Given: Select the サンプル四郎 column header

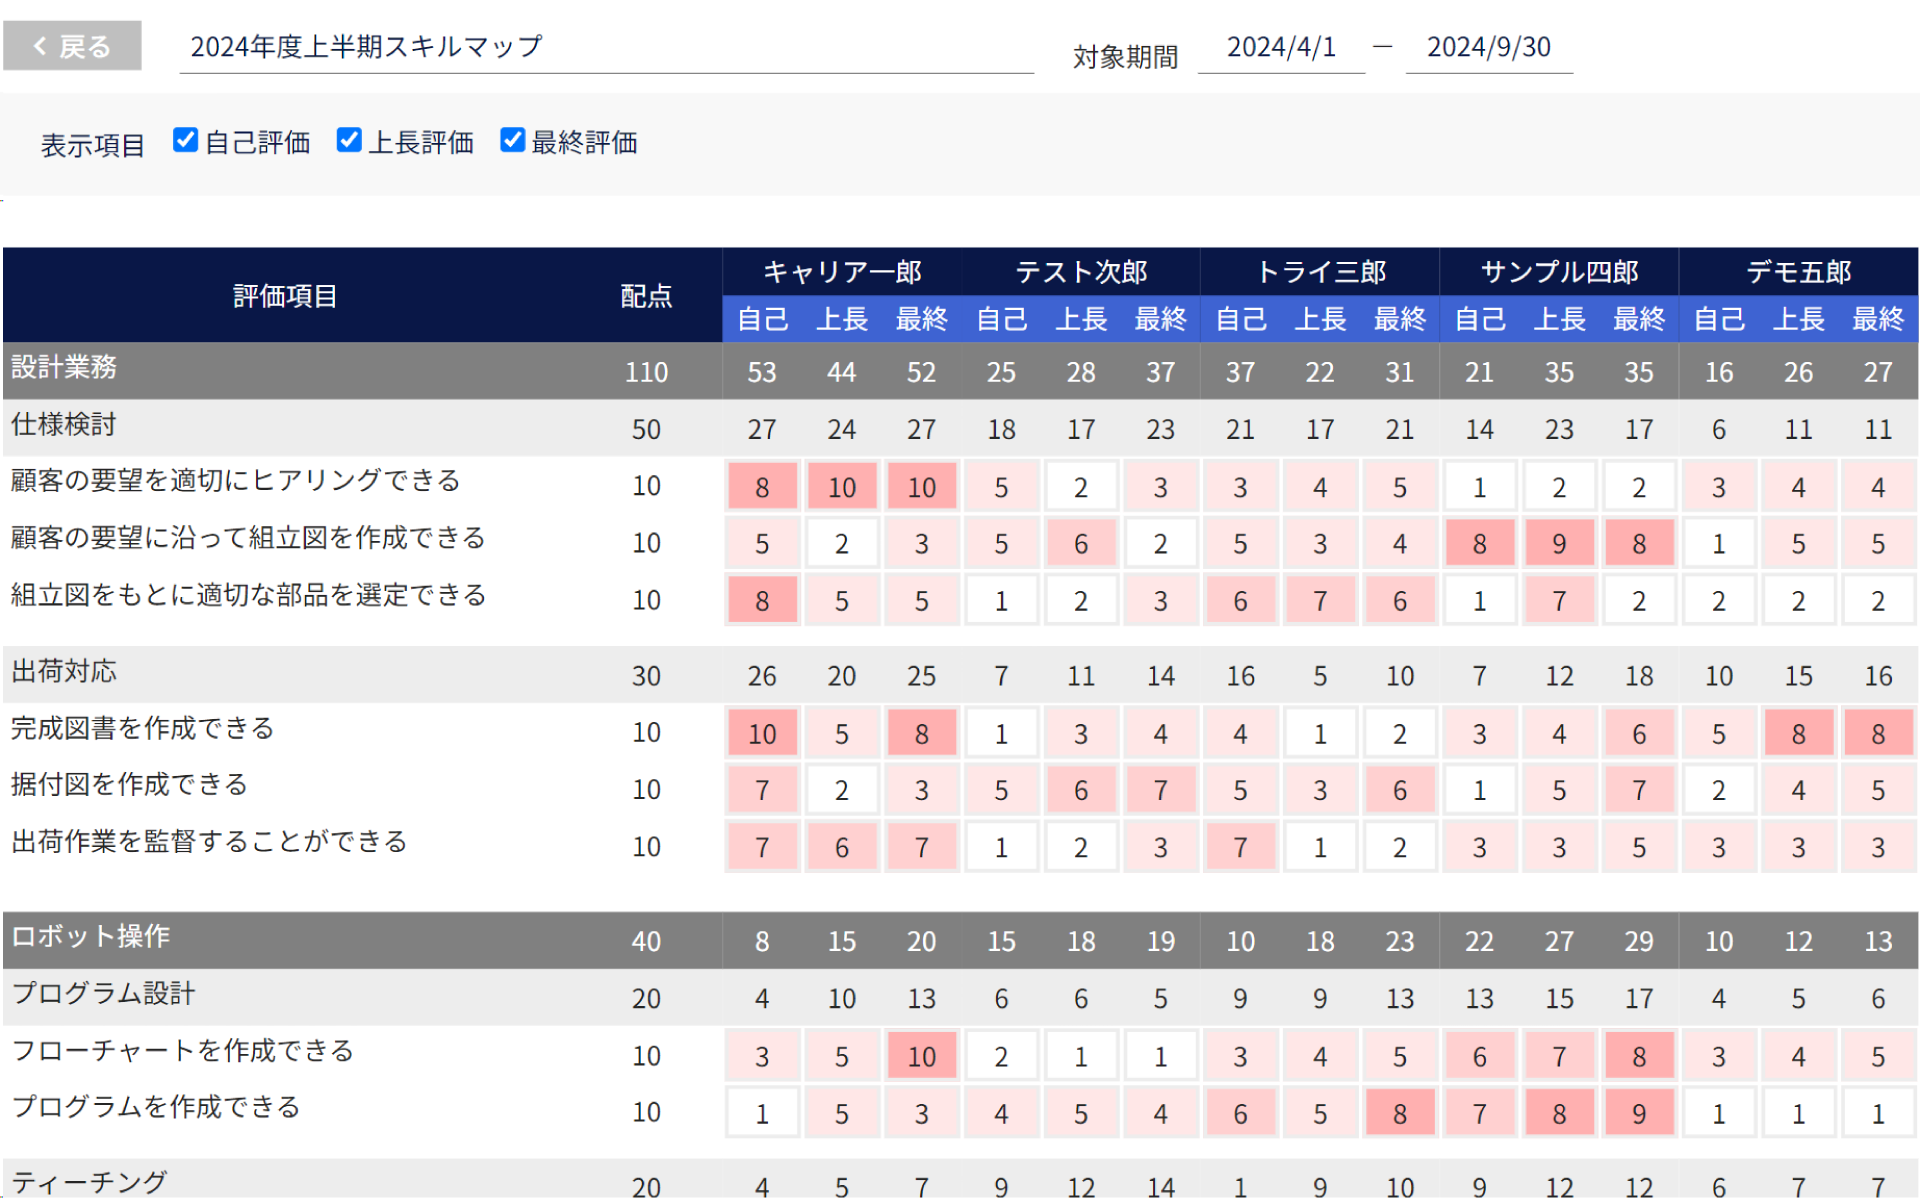Looking at the screenshot, I should click(x=1559, y=272).
